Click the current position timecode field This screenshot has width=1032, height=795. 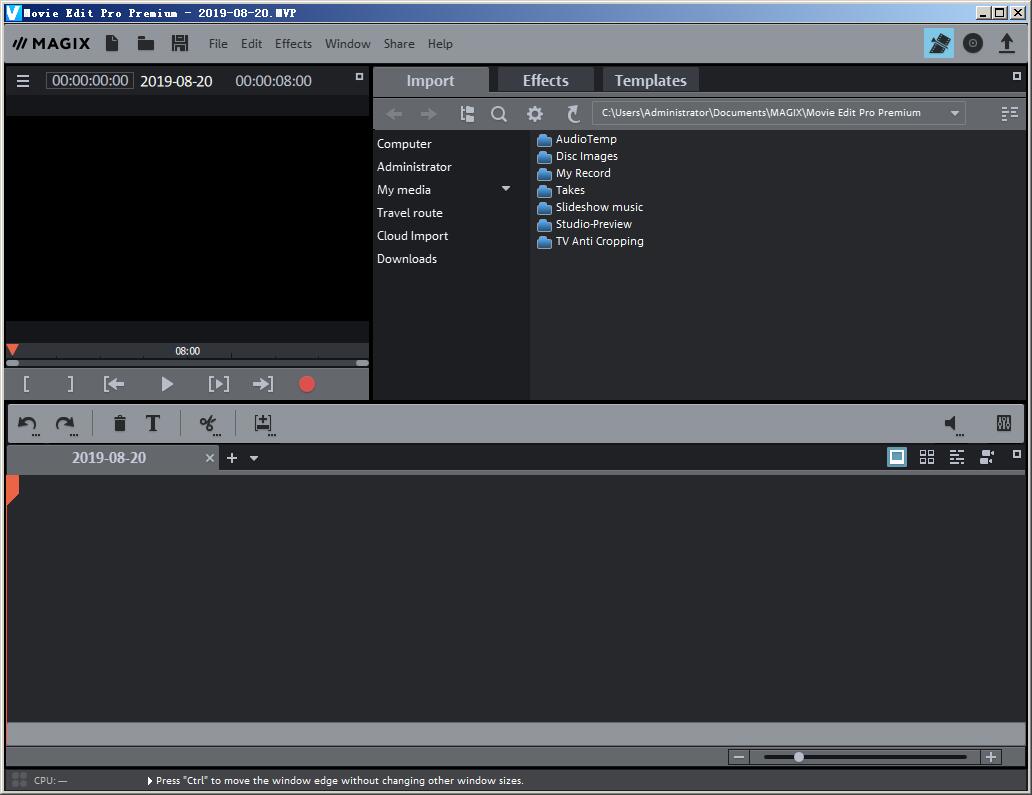[90, 81]
